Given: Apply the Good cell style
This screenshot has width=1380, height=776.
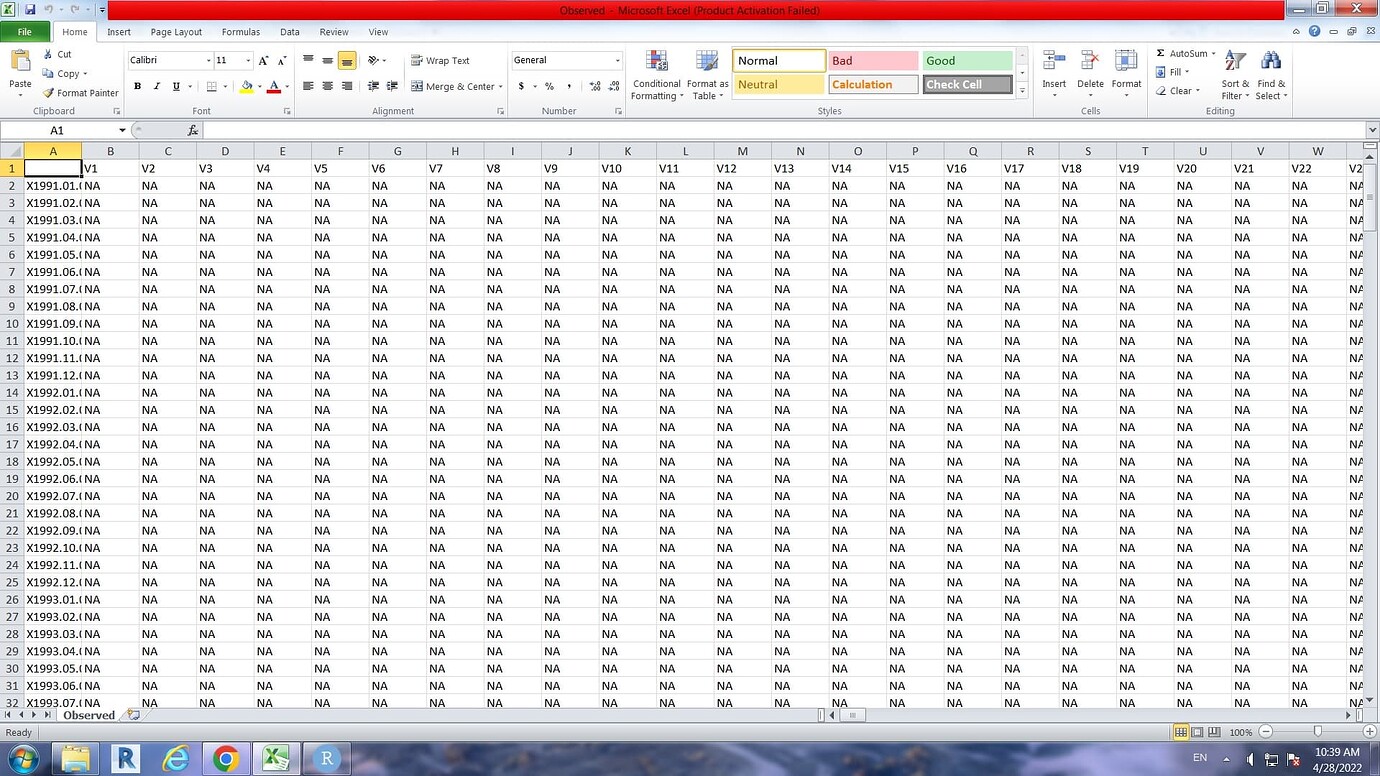Looking at the screenshot, I should tap(967, 61).
